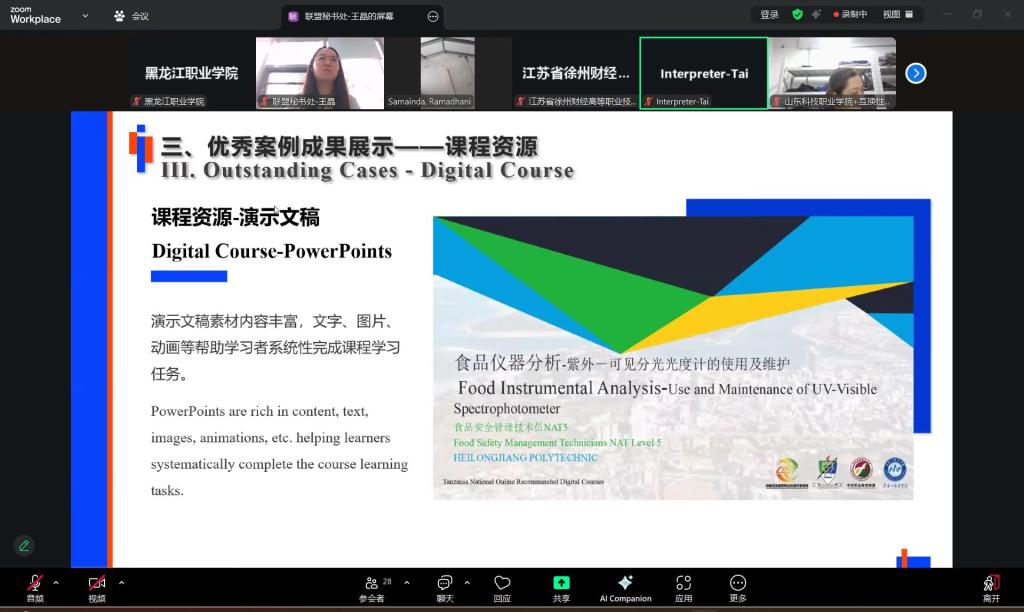Expand audio options chevron

click(x=56, y=582)
